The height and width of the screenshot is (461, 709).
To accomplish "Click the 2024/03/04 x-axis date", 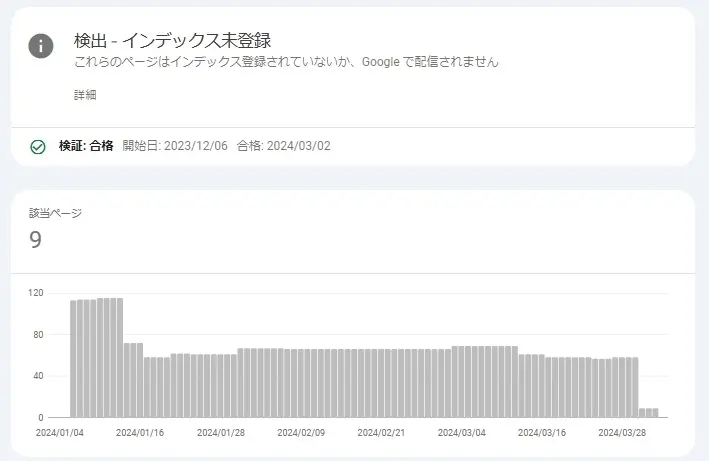I will (462, 433).
